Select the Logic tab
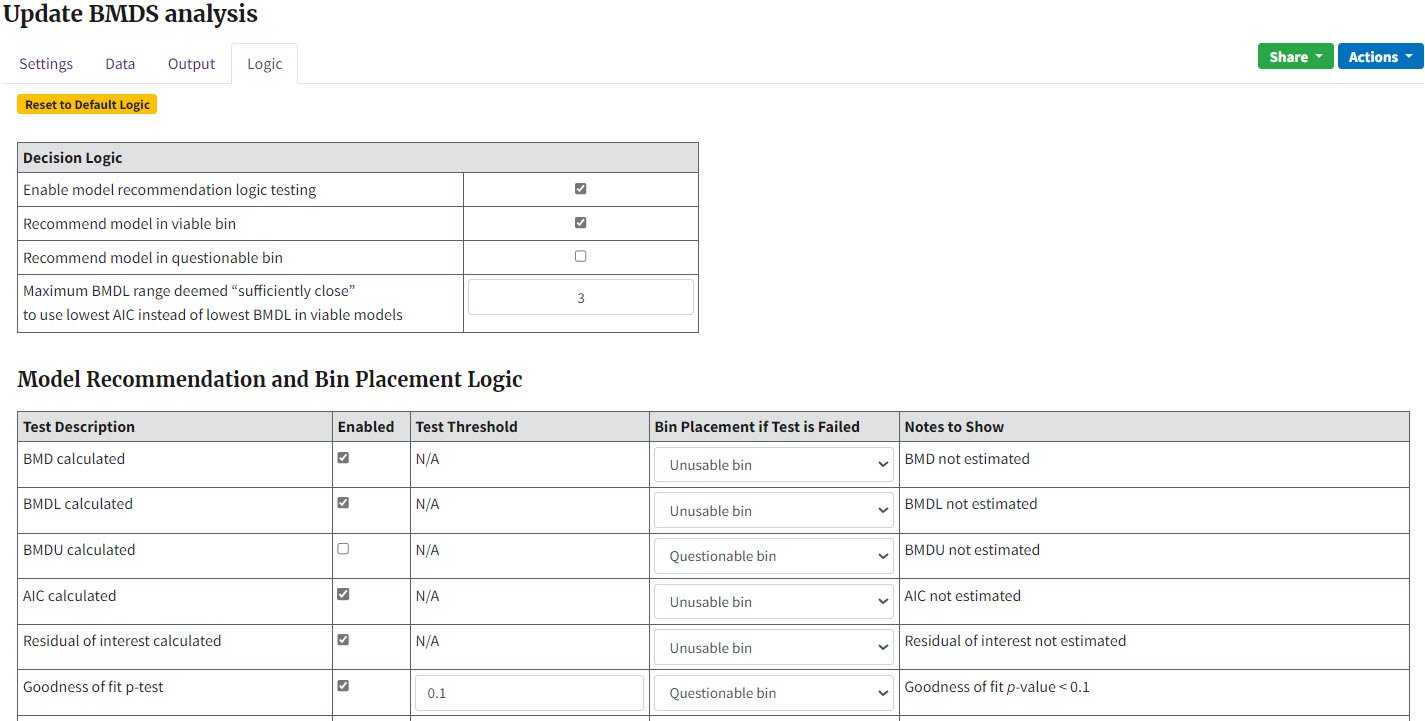1425x721 pixels. [263, 63]
